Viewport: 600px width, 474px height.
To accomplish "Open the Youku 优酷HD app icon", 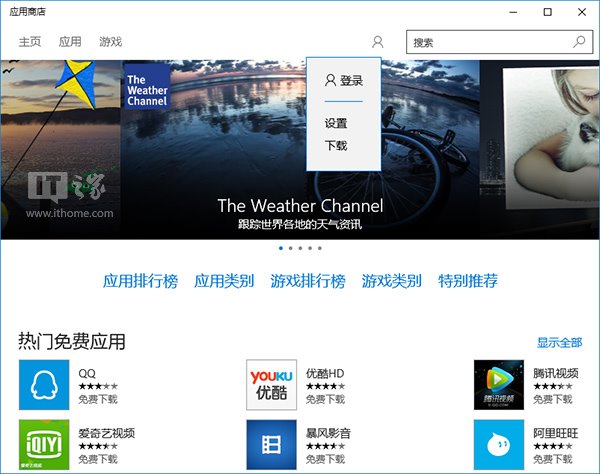I will pos(271,384).
